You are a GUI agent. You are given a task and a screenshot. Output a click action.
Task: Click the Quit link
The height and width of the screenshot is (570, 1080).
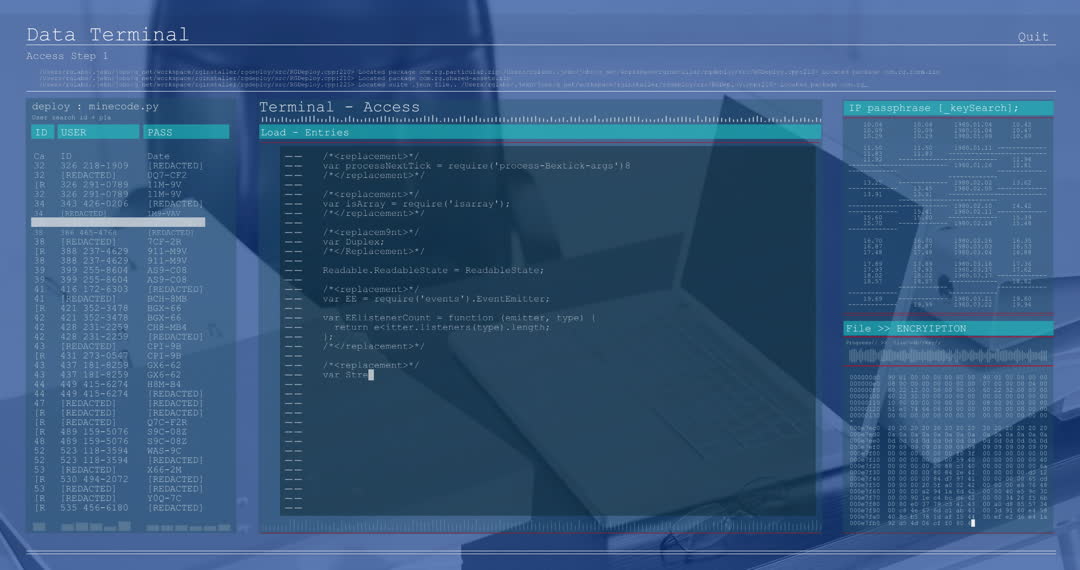coord(1033,37)
